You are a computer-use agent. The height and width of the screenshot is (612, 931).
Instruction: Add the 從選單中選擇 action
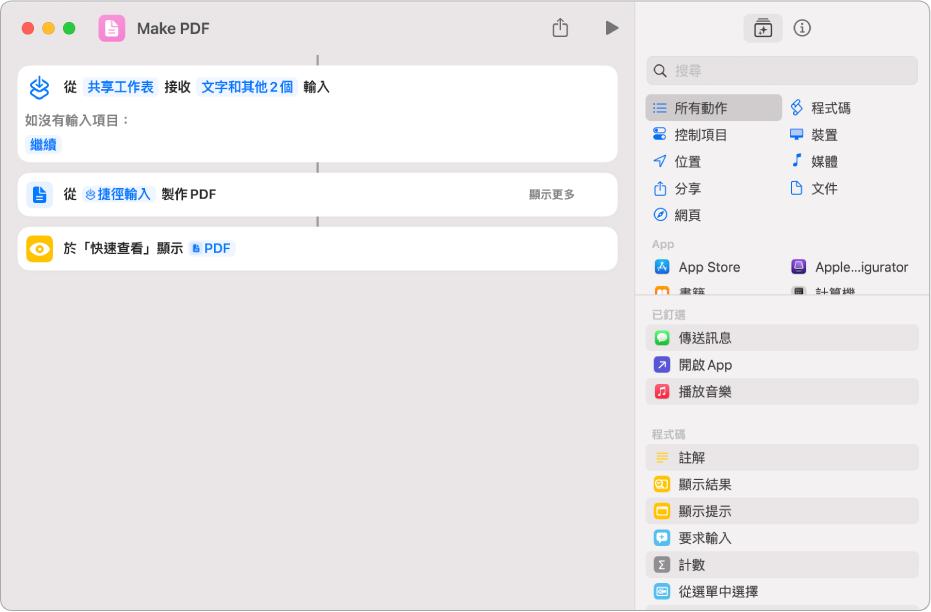pos(782,591)
